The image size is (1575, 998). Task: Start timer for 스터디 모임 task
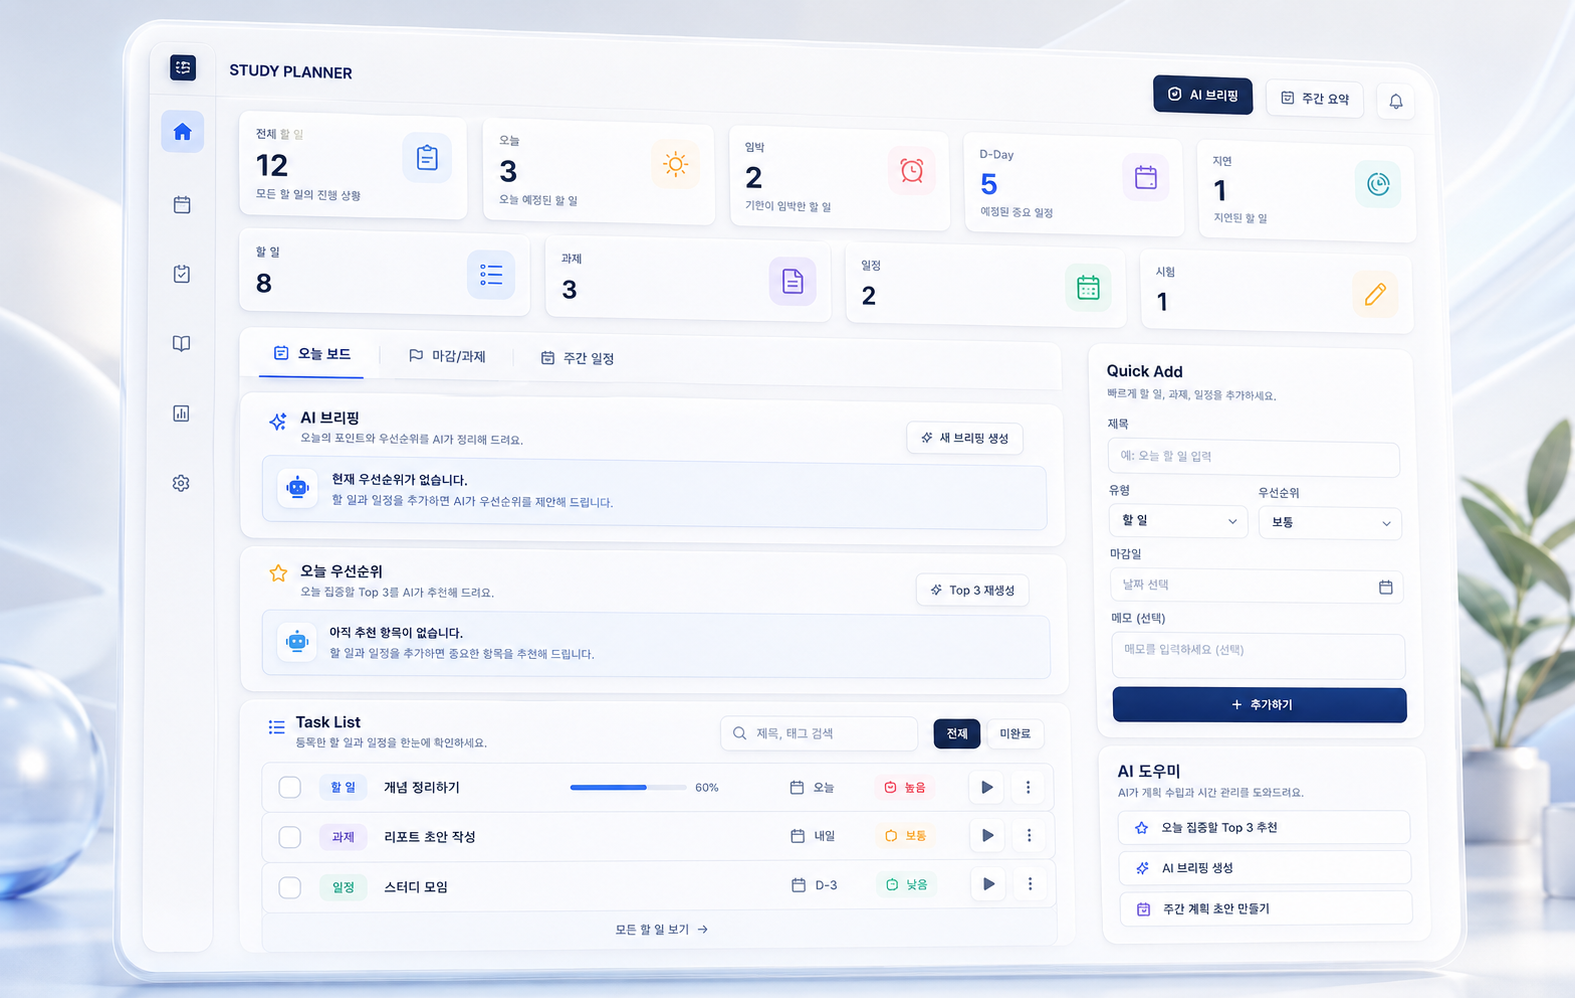[989, 884]
